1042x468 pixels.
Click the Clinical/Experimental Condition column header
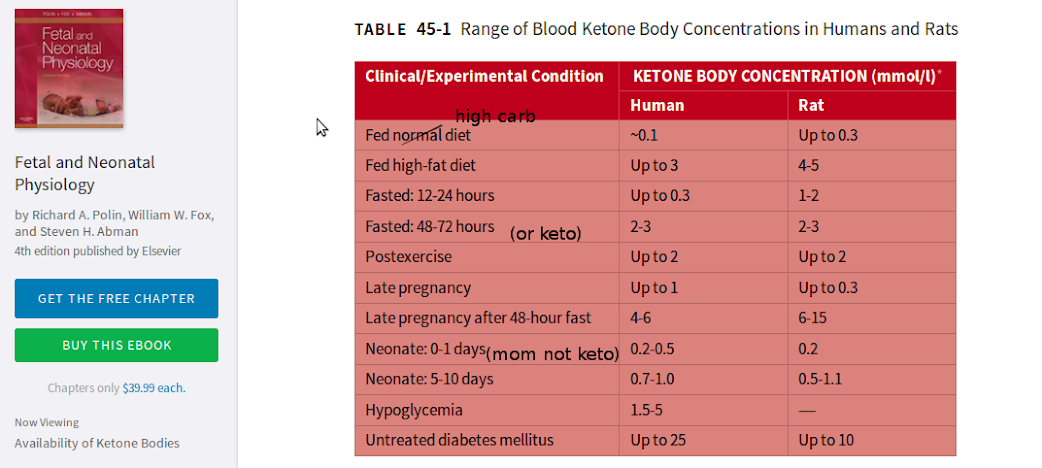tap(484, 76)
